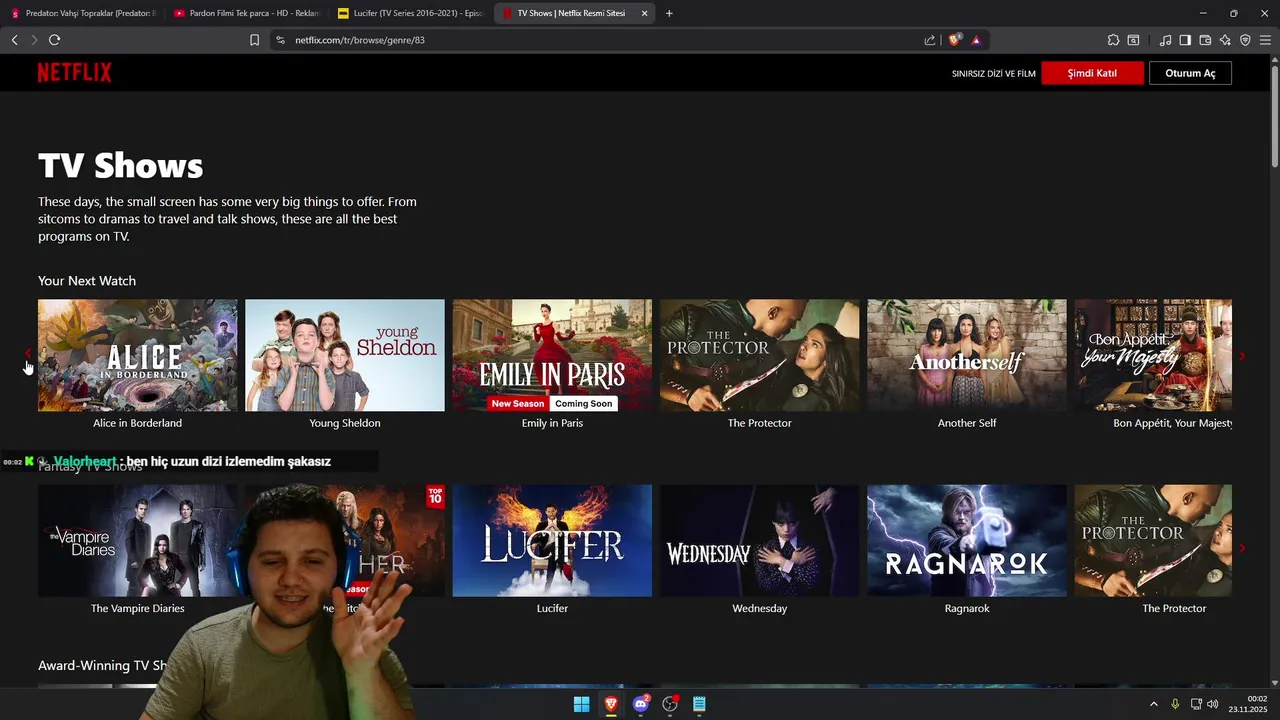Slide Your Next Watch row left
The image size is (1280, 720).
[x=27, y=354]
